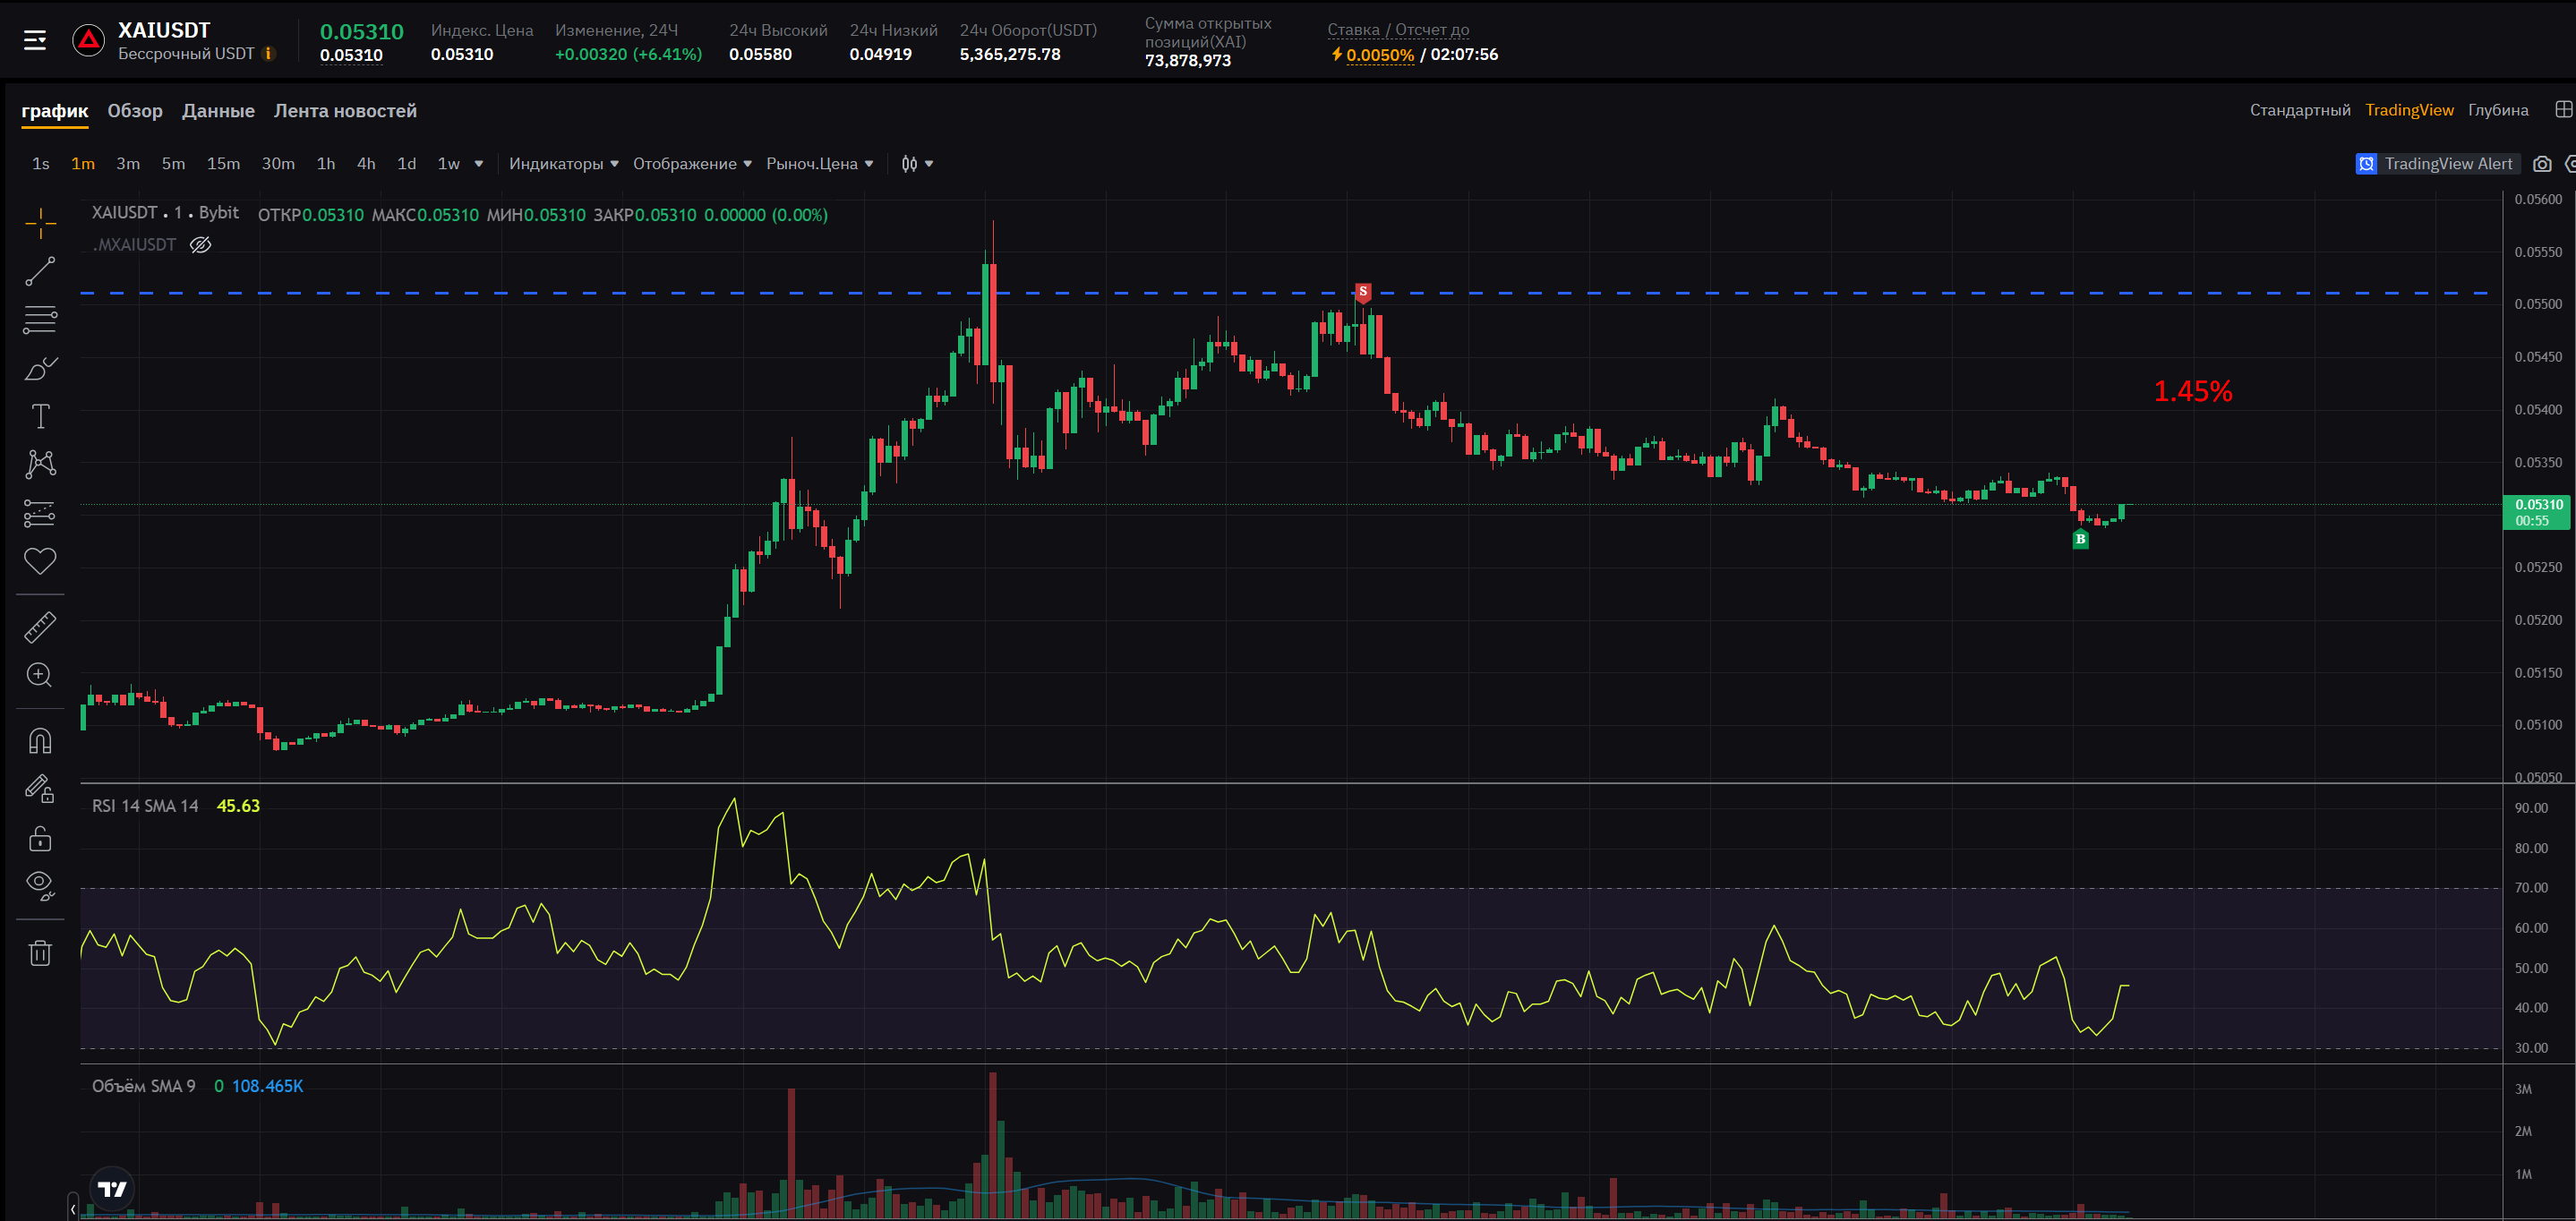This screenshot has height=1221, width=2576.
Task: Open the Лента новостей tab
Action: 345,111
